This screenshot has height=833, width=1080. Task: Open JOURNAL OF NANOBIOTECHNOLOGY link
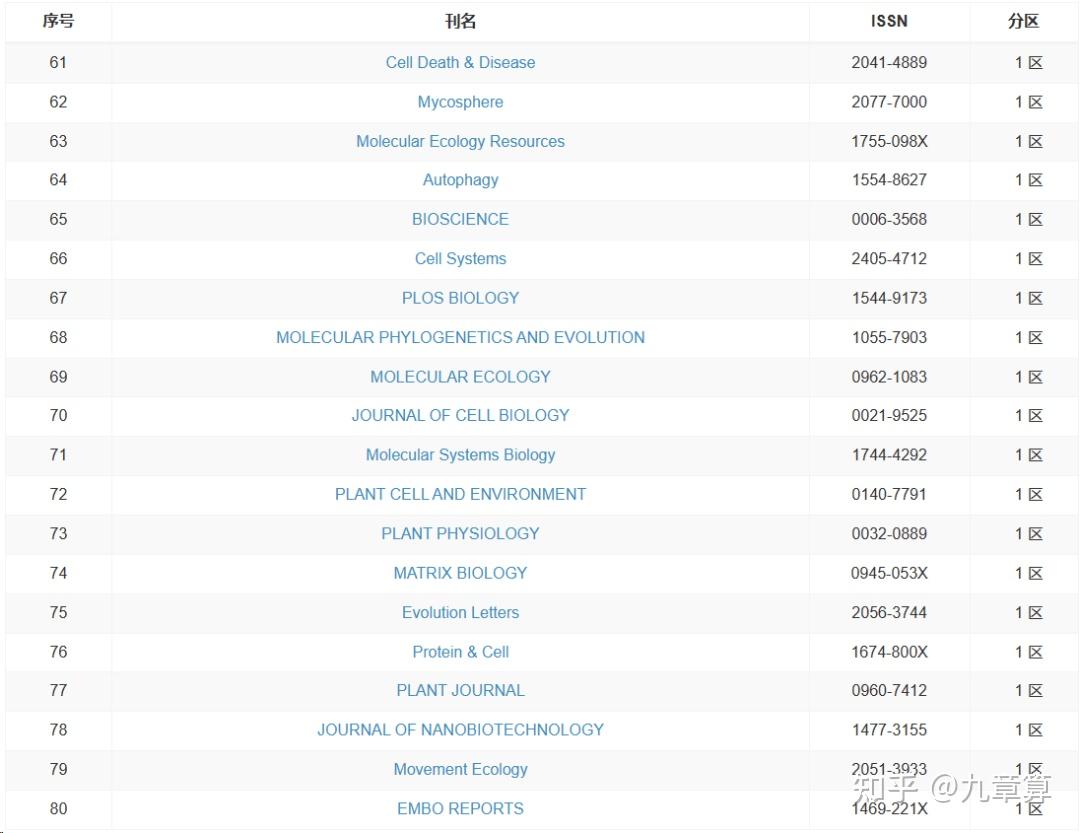pyautogui.click(x=460, y=730)
